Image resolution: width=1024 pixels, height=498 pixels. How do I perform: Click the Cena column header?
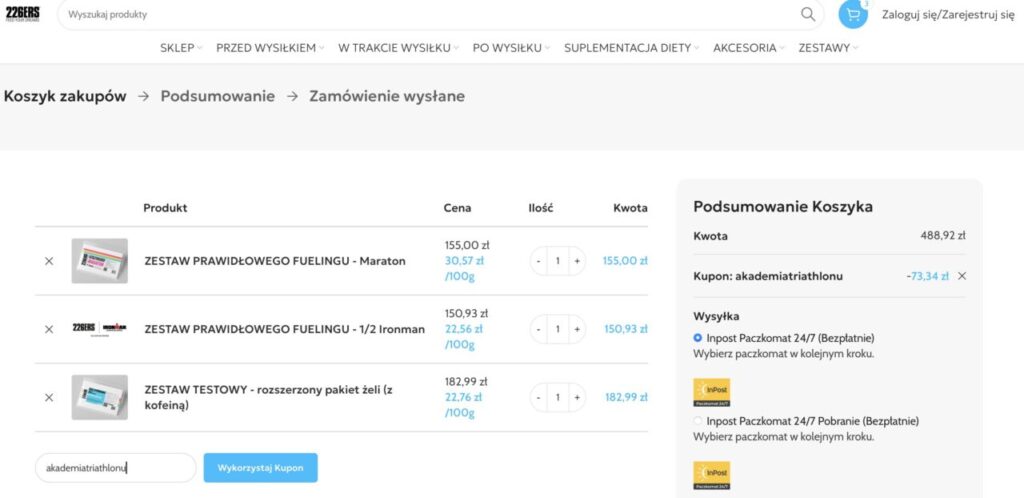457,208
